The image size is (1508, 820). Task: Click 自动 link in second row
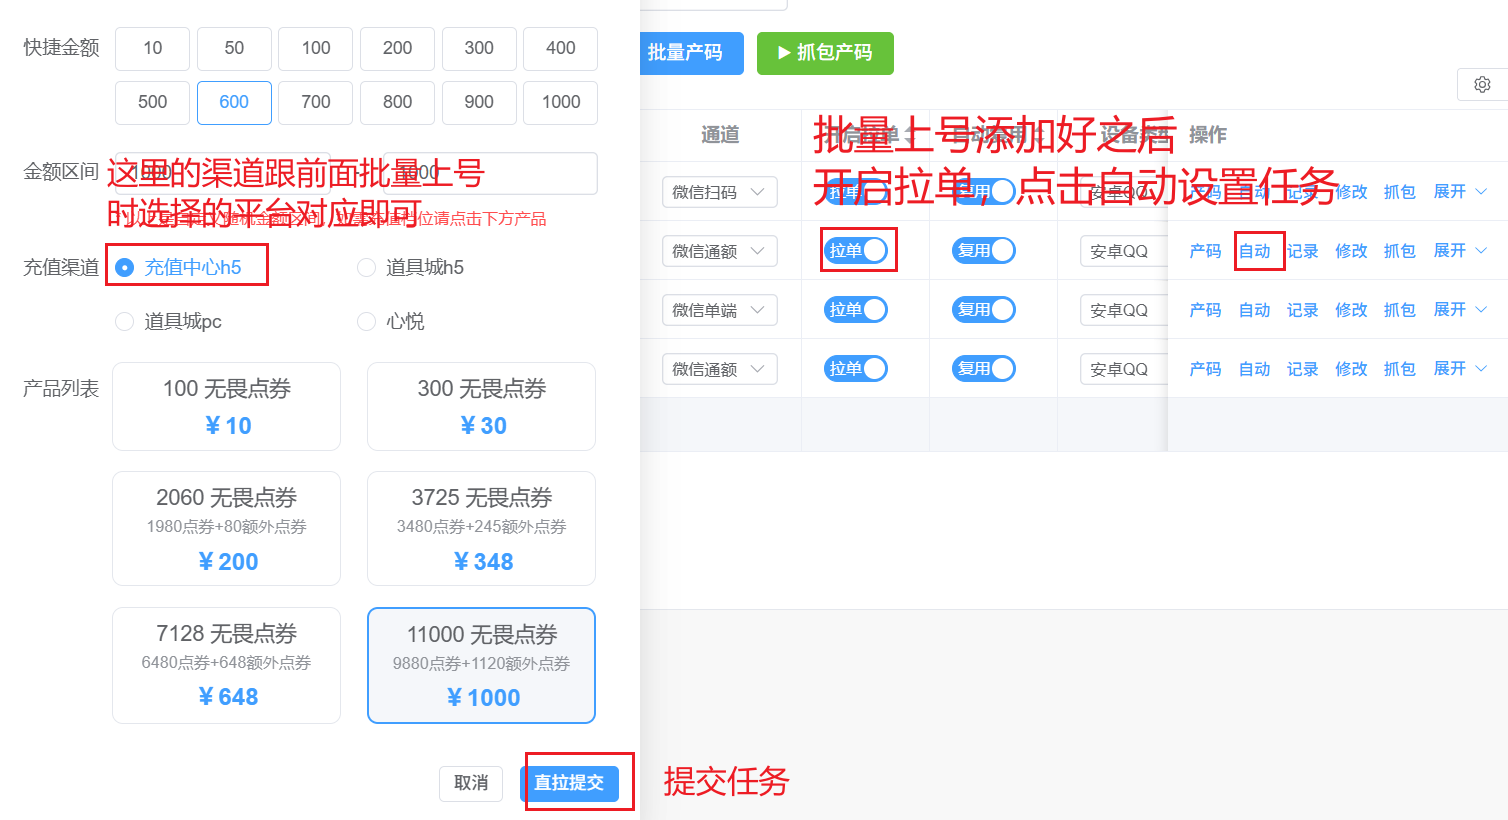1254,251
